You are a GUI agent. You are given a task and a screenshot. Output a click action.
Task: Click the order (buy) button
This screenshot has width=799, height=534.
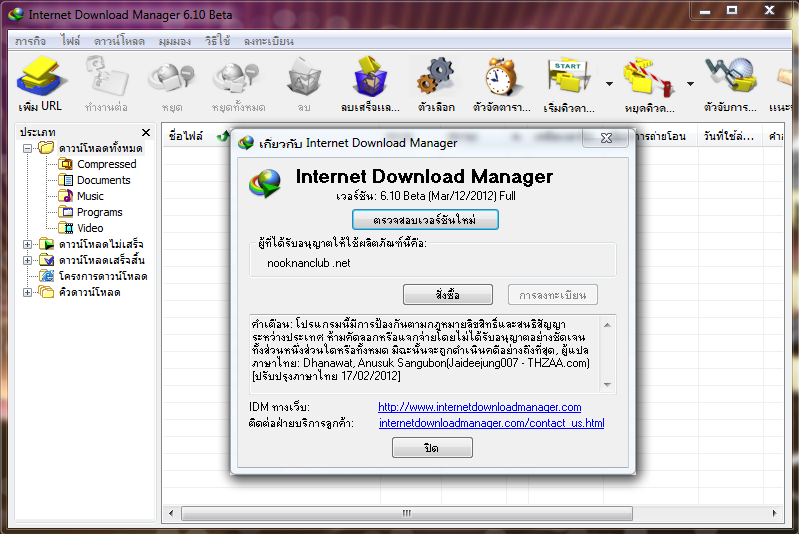[x=447, y=295]
